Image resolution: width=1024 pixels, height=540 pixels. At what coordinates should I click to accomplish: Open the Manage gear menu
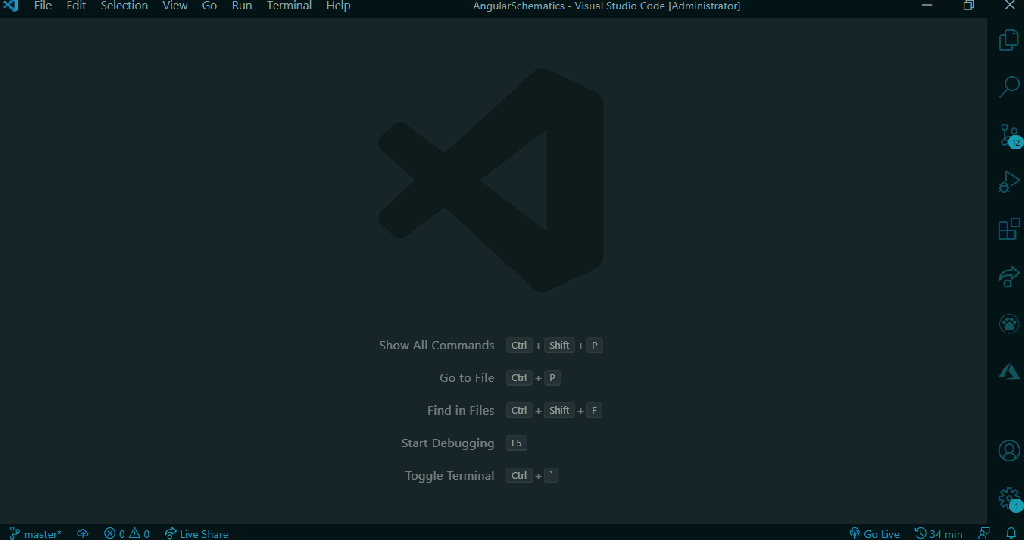tap(1009, 498)
